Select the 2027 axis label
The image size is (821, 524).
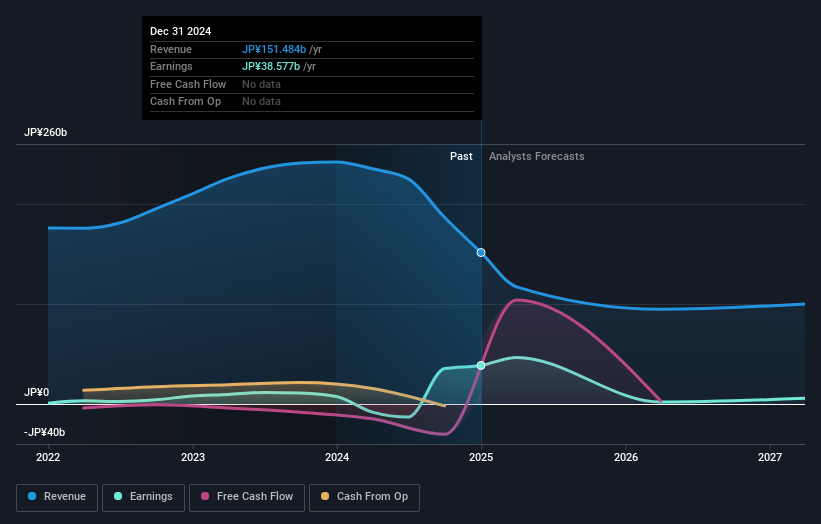pyautogui.click(x=770, y=457)
